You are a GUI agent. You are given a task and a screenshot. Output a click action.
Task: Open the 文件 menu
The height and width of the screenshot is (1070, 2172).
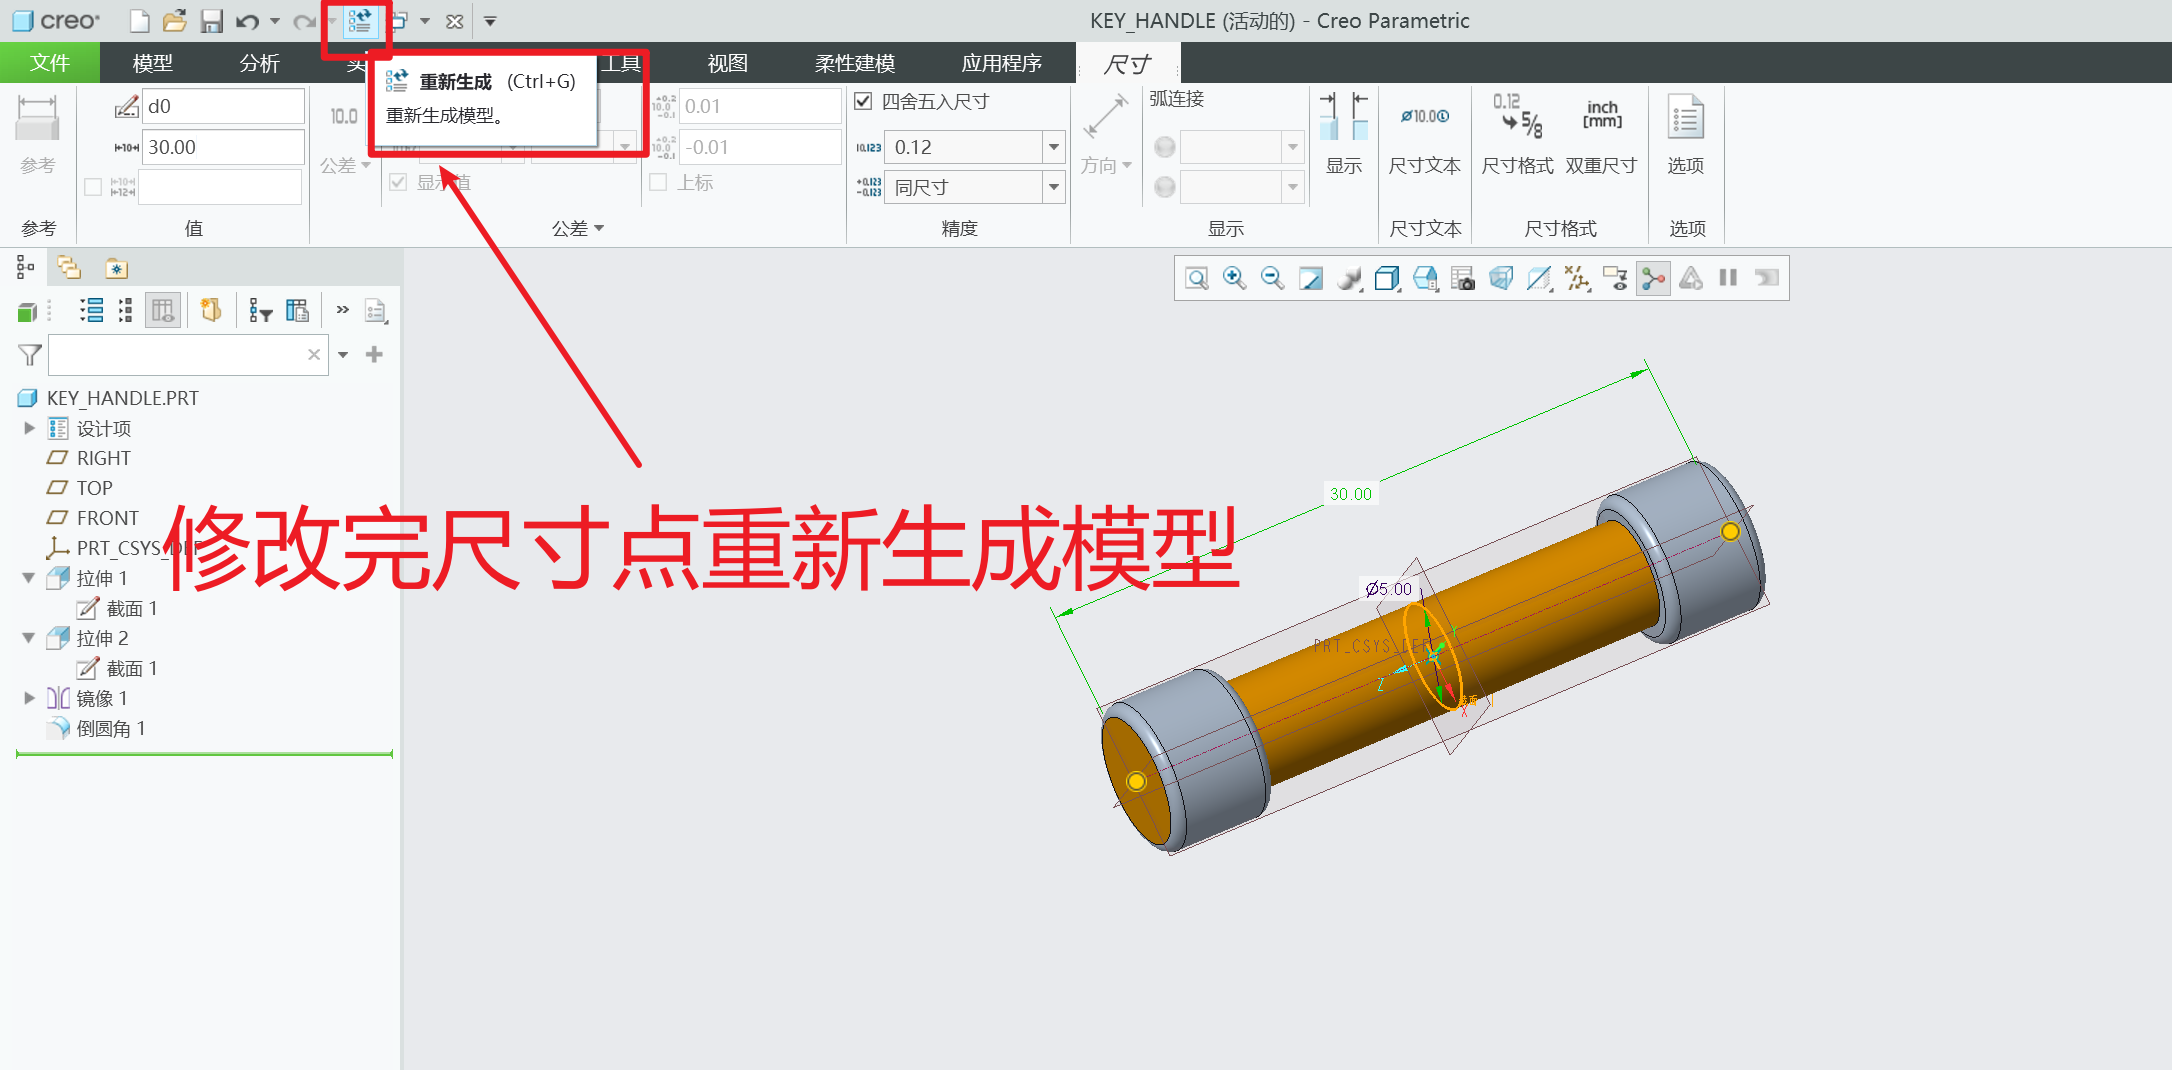[x=49, y=62]
